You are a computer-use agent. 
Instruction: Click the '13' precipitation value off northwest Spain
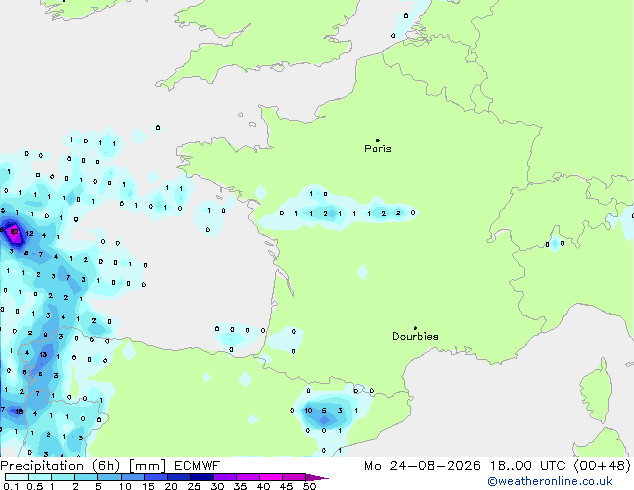tap(43, 355)
